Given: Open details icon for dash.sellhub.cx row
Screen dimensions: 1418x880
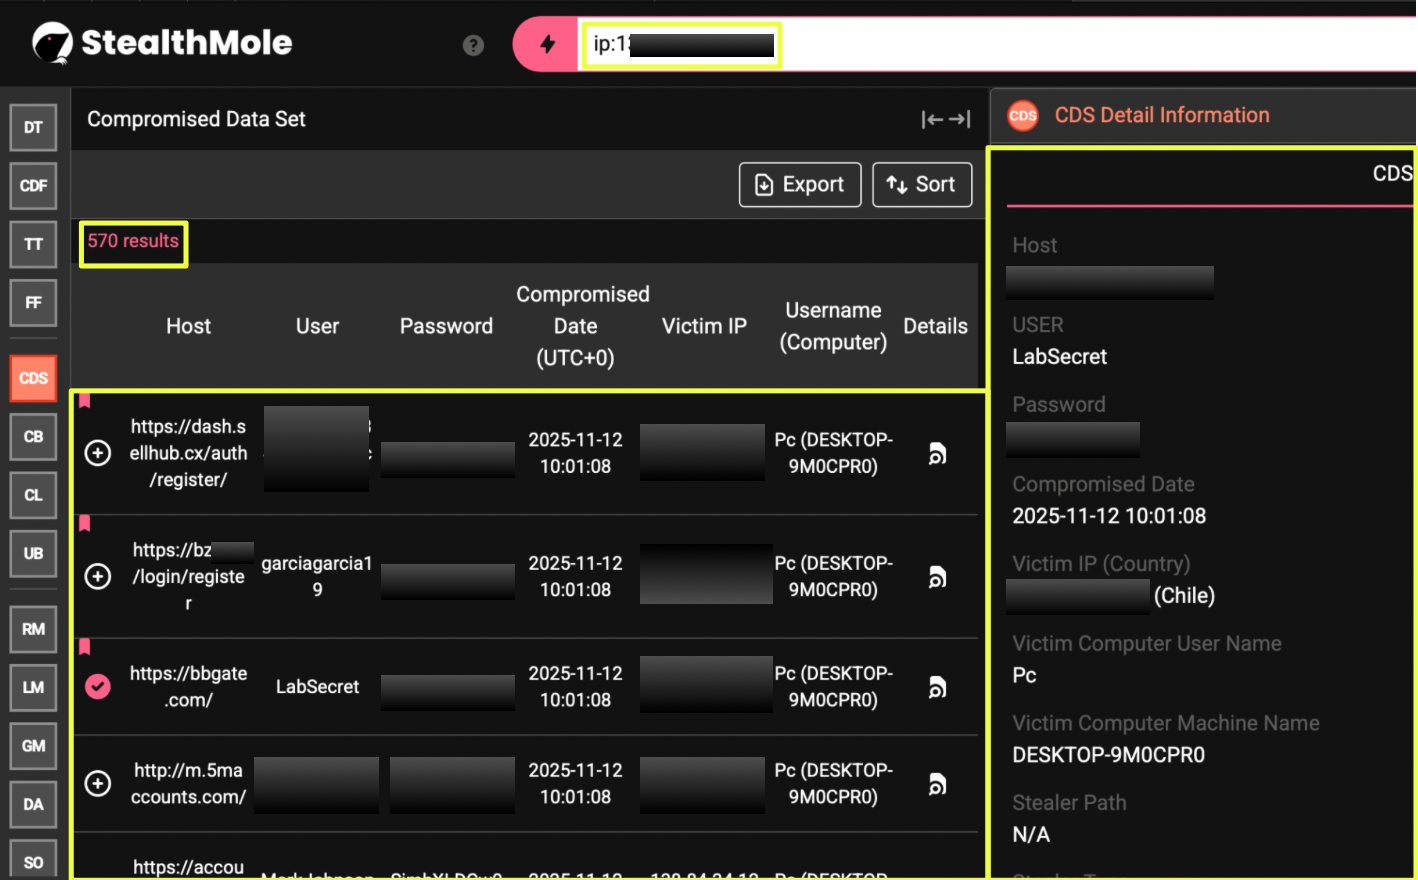Looking at the screenshot, I should point(937,454).
